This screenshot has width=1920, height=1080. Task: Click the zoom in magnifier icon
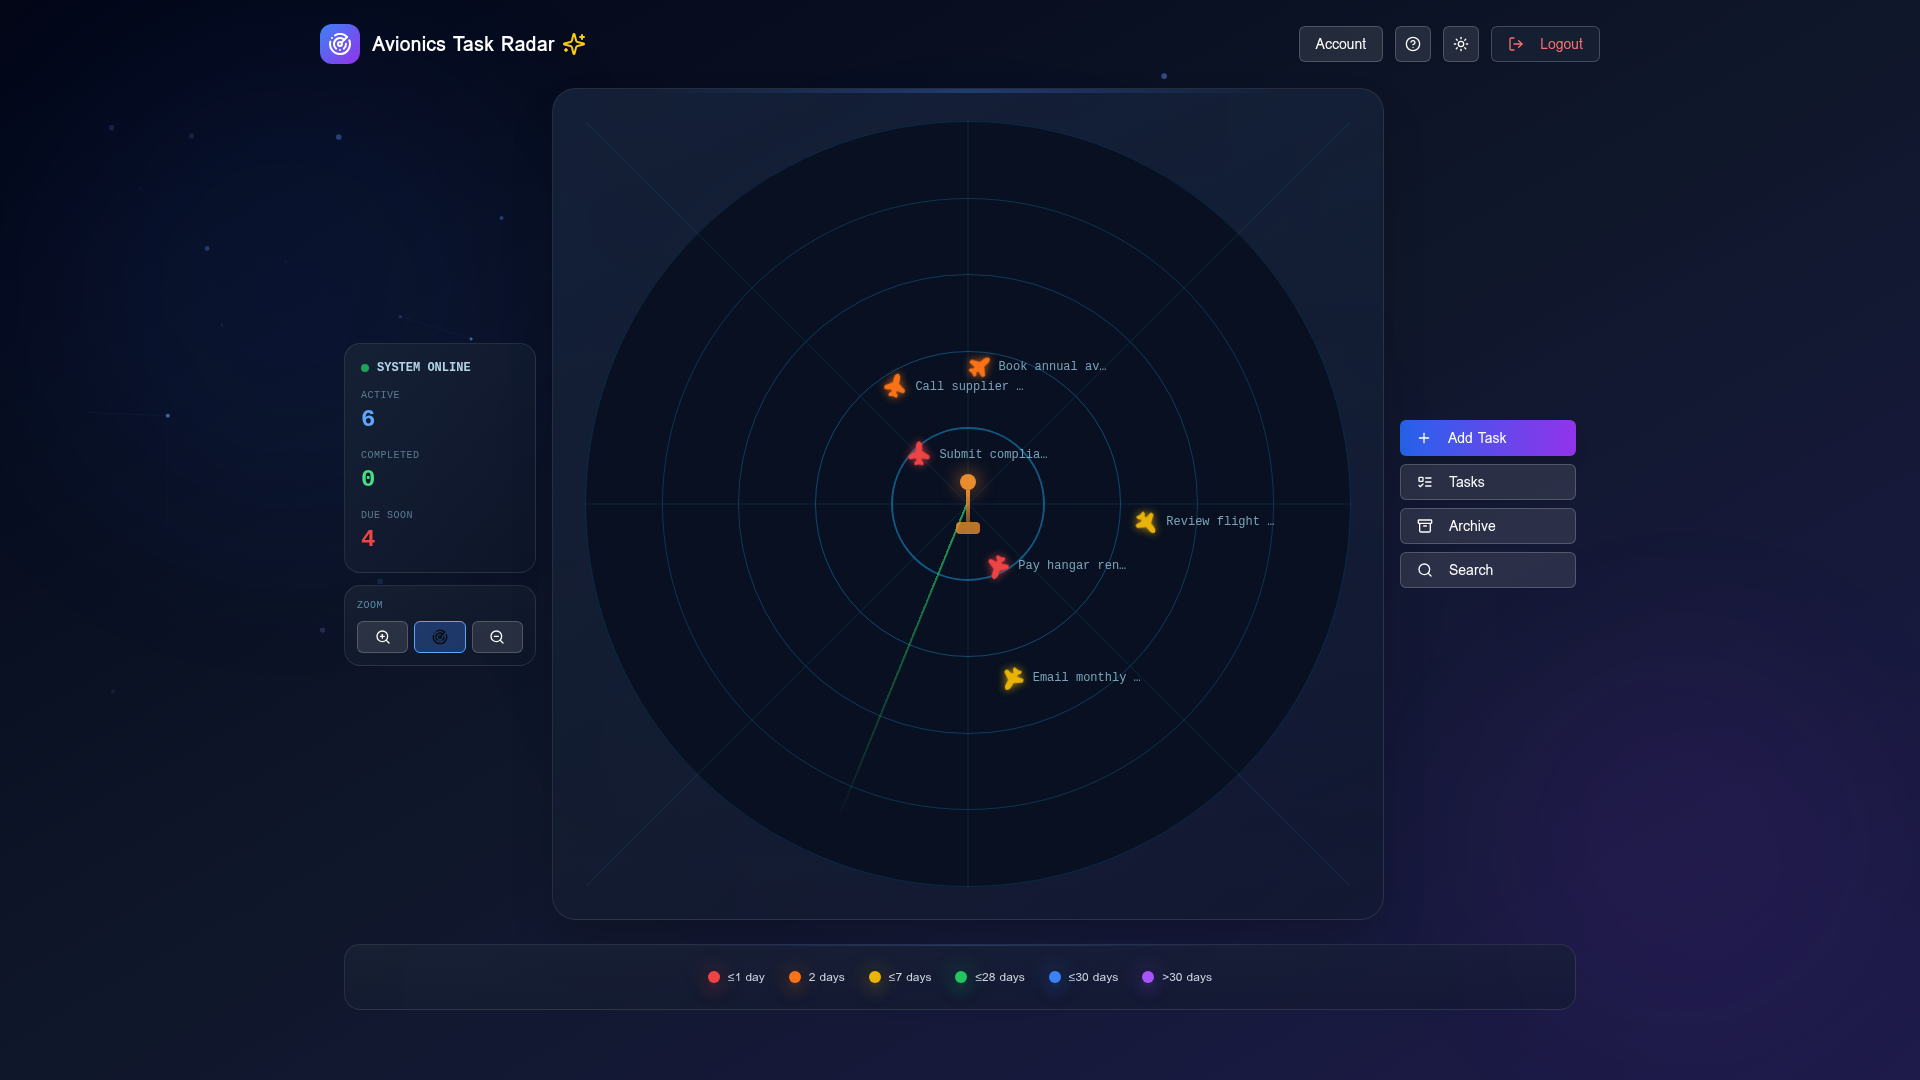383,637
